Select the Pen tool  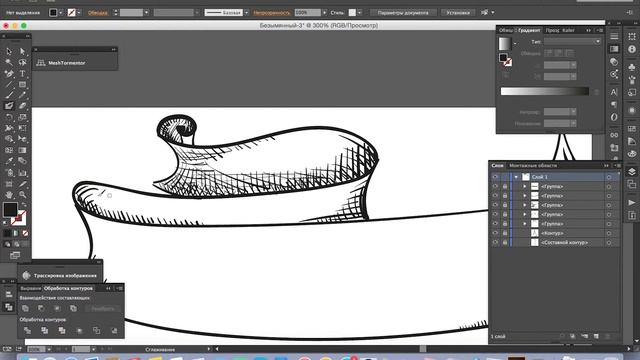(x=9, y=73)
